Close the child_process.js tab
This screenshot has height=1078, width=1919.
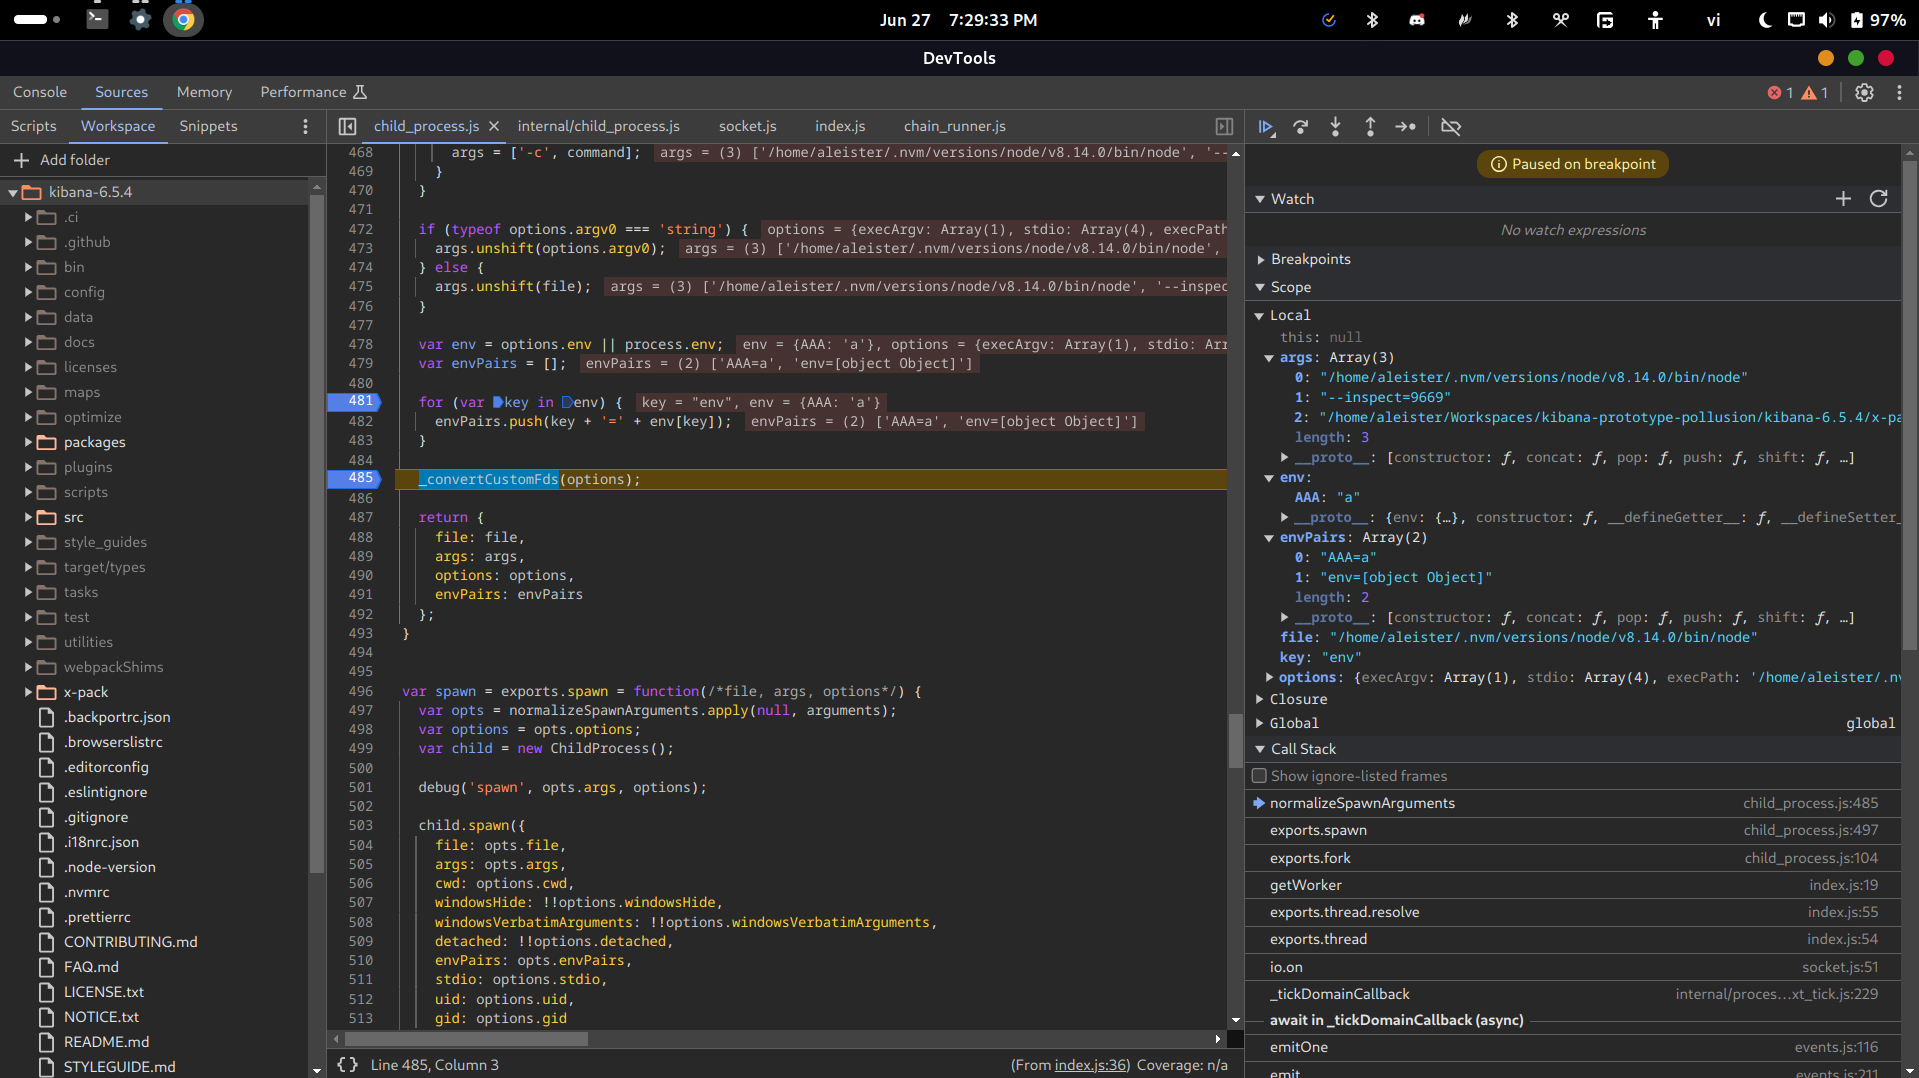coord(494,126)
